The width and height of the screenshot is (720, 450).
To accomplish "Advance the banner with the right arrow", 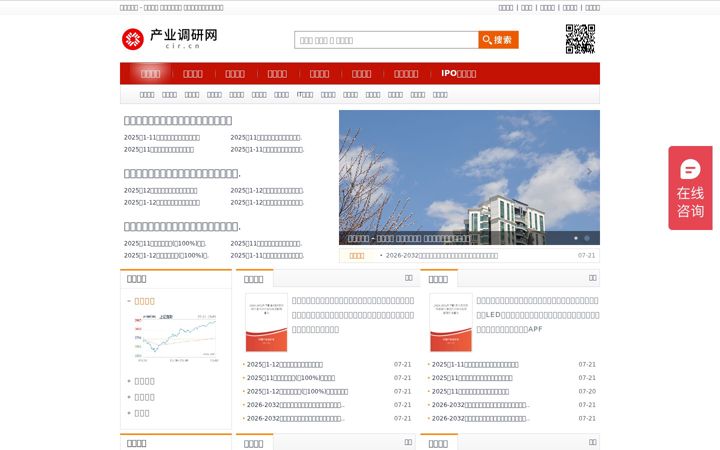I will pos(589,172).
